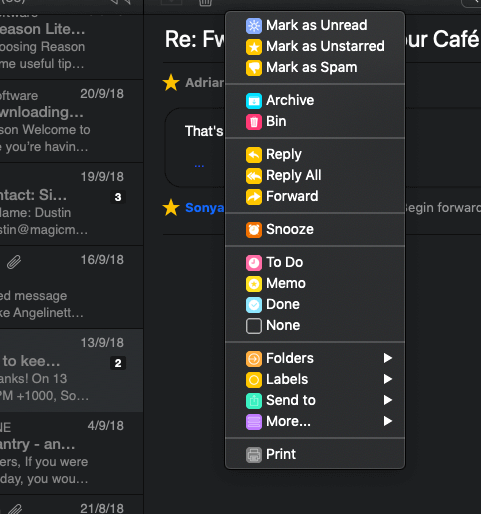The image size is (481, 514).
Task: Expand the Labels submenu arrow
Action: pos(387,379)
